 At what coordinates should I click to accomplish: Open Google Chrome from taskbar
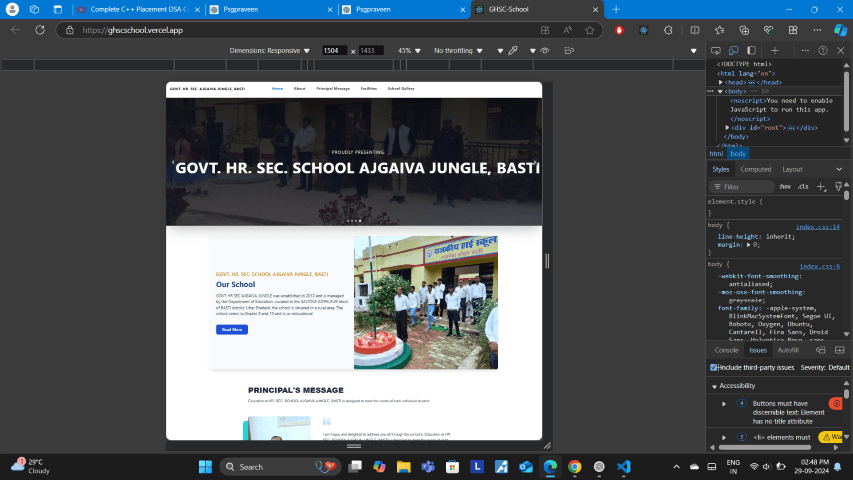(x=574, y=466)
